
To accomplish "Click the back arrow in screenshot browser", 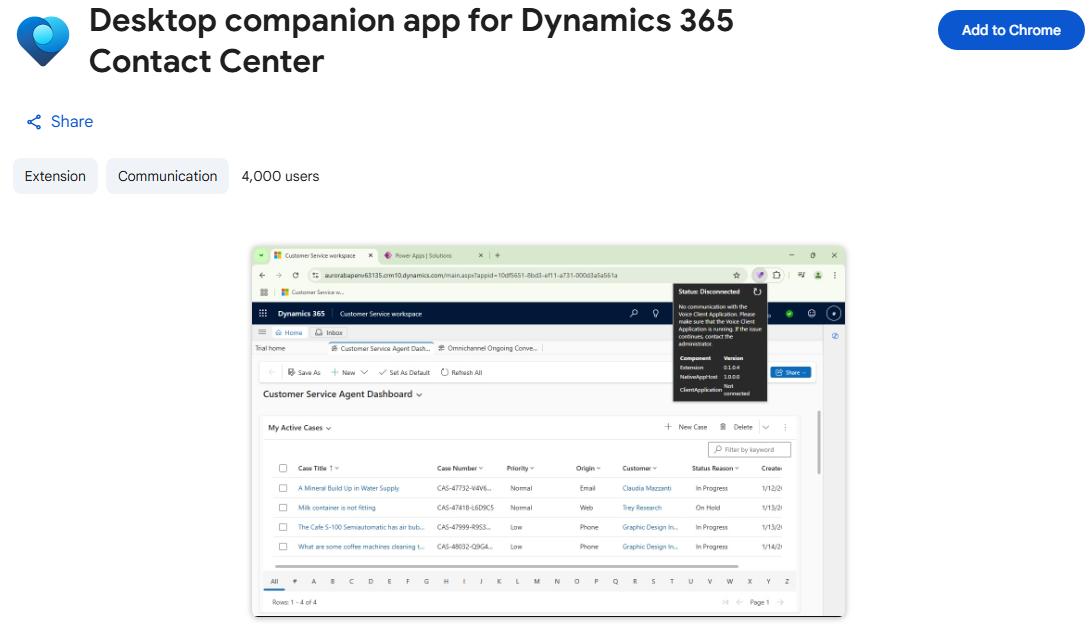I will pyautogui.click(x=263, y=275).
